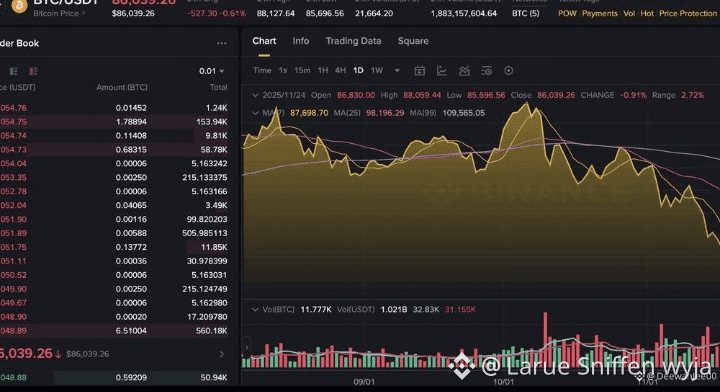The image size is (720, 392).
Task: Click the Bitcoin coin logo icon
Action: point(19,6)
